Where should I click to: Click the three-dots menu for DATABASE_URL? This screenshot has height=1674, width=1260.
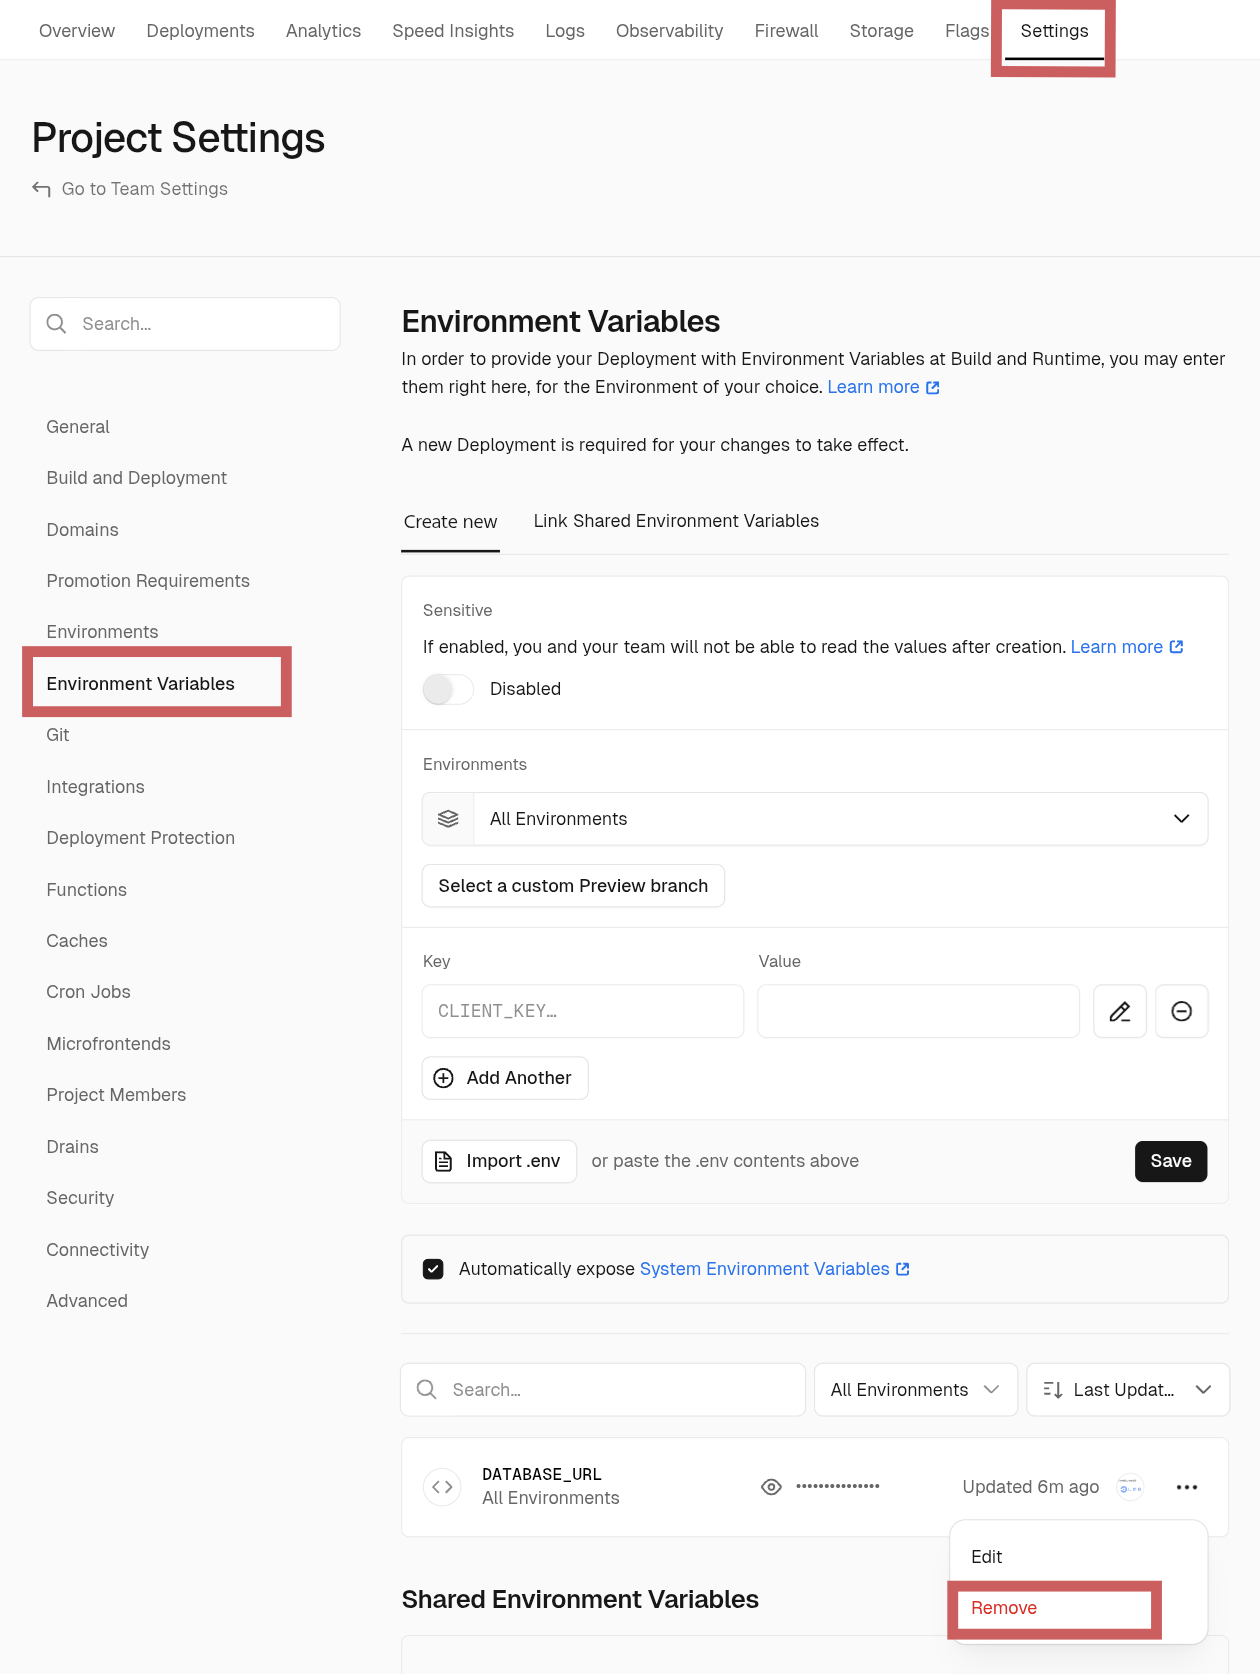point(1186,1487)
